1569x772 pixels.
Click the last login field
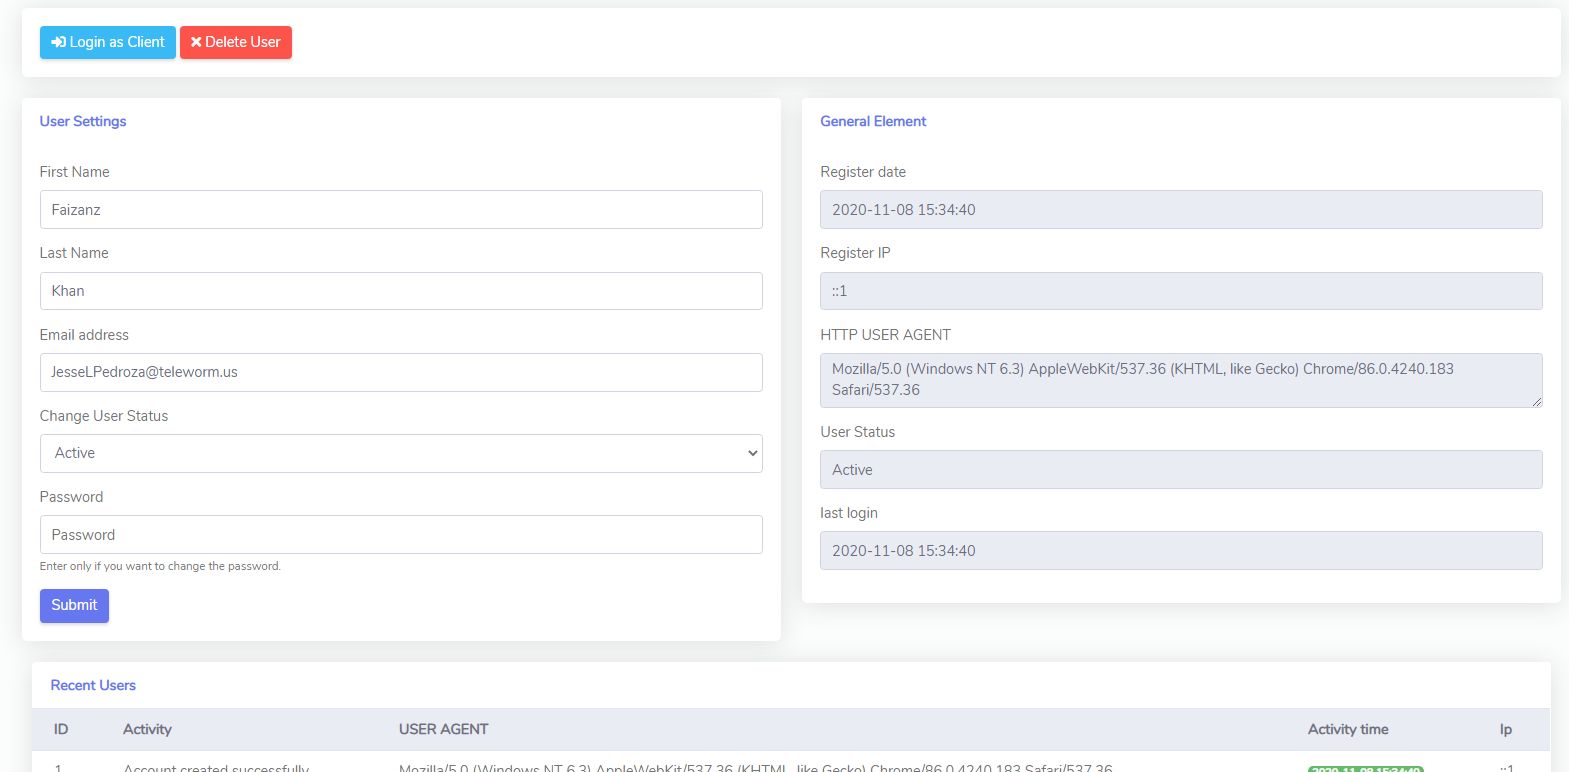tap(1181, 551)
